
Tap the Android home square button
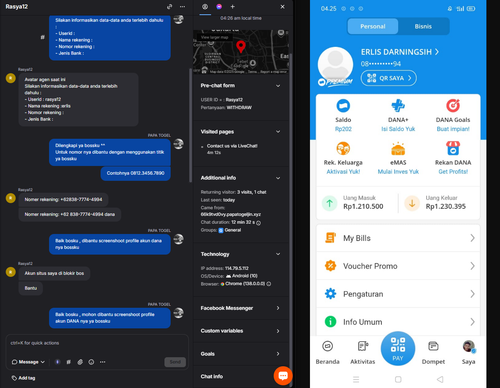click(x=398, y=379)
